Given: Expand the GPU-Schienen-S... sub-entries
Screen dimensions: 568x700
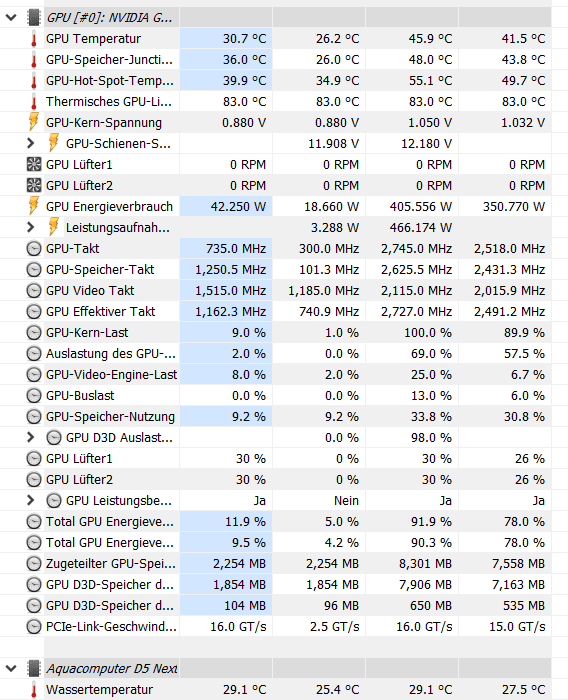Looking at the screenshot, I should pos(30,143).
